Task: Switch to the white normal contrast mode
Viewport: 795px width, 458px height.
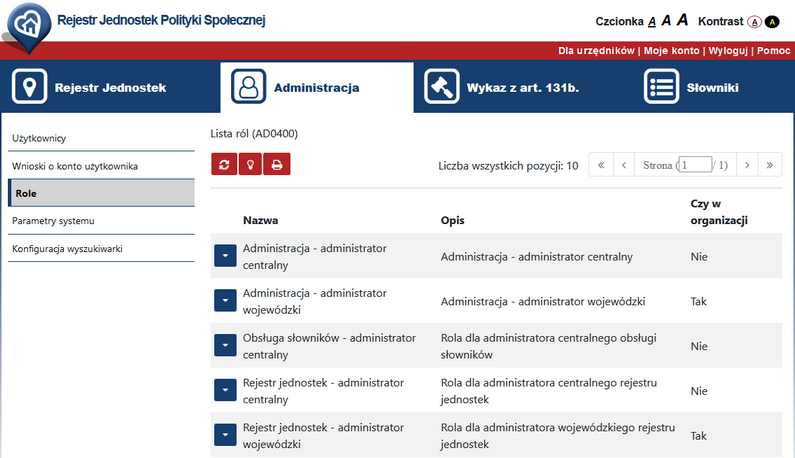Action: click(754, 22)
